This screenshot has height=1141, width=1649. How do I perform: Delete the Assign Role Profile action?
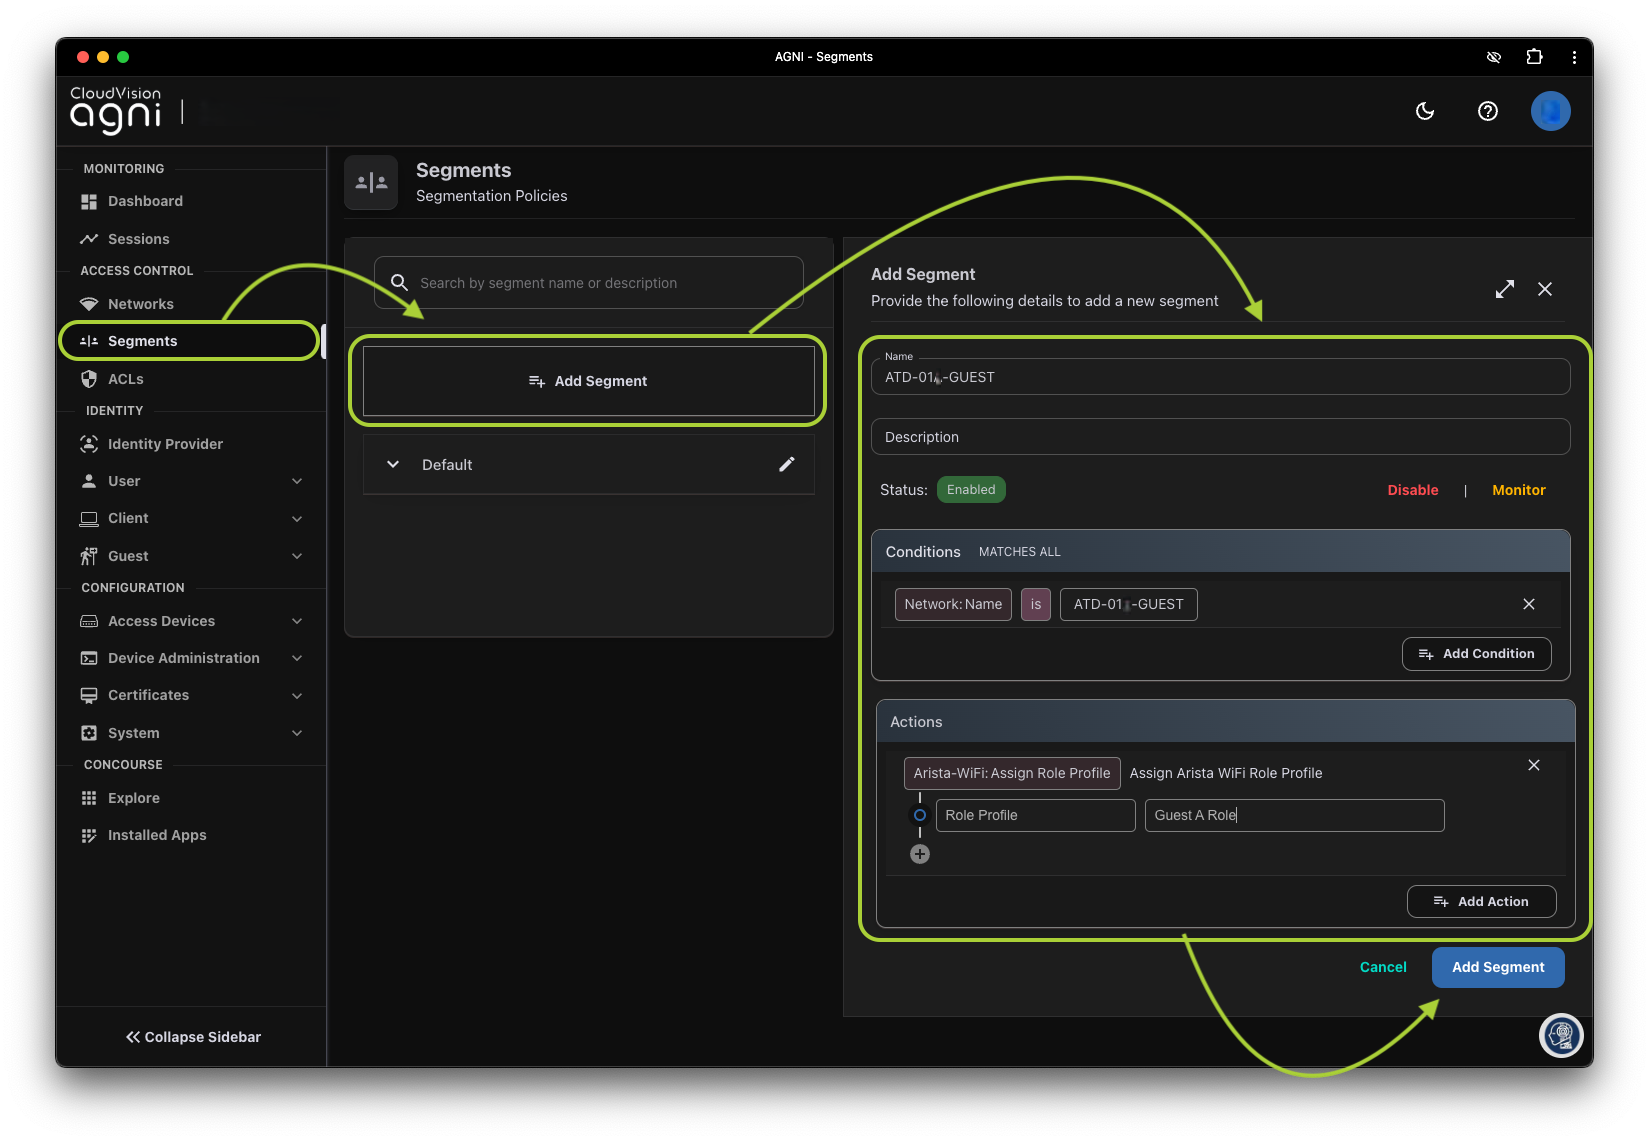[x=1533, y=765]
